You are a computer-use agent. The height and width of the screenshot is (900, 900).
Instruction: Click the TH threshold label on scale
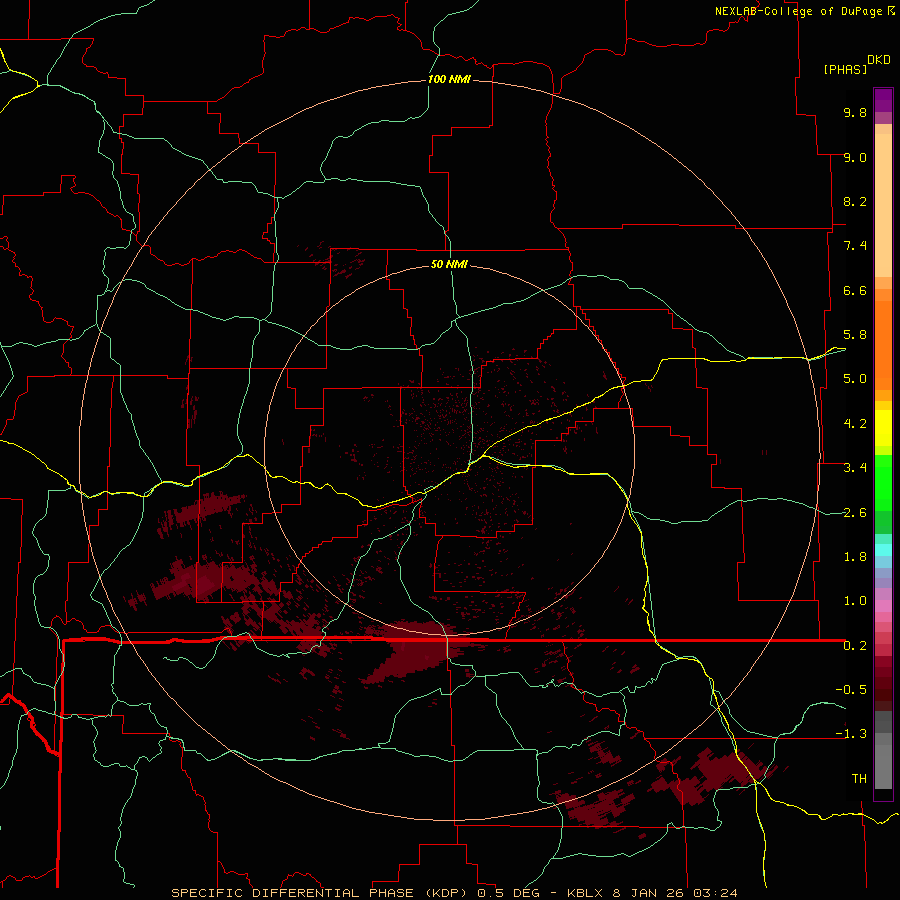[859, 779]
